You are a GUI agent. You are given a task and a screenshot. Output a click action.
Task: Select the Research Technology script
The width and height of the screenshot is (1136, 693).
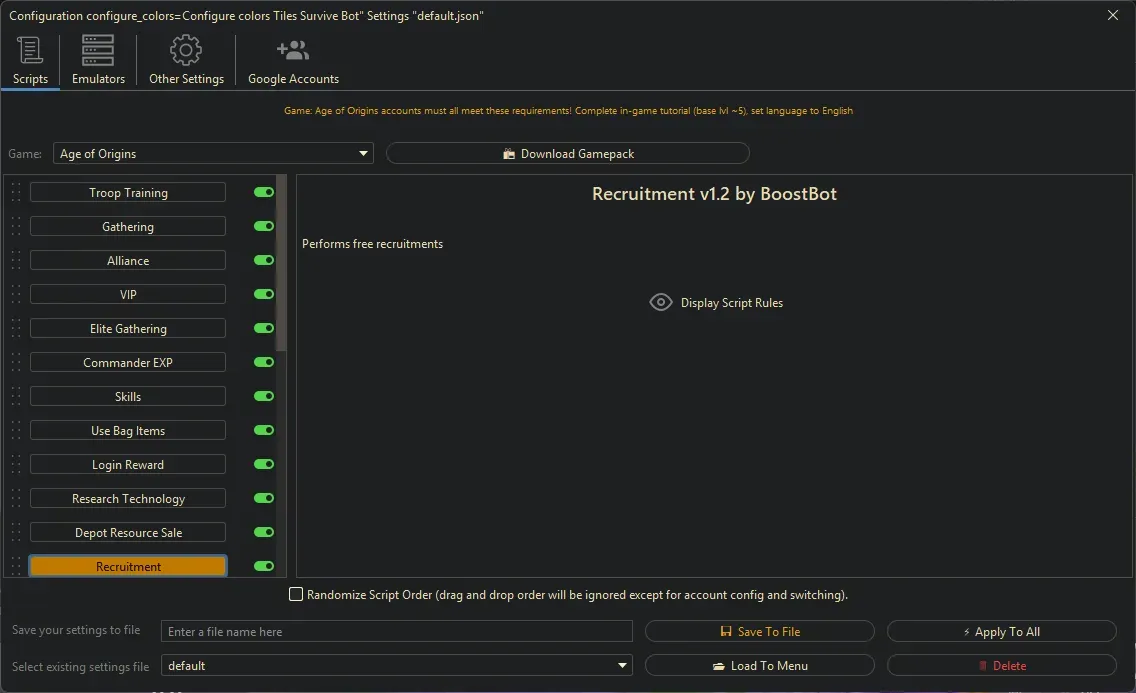128,498
